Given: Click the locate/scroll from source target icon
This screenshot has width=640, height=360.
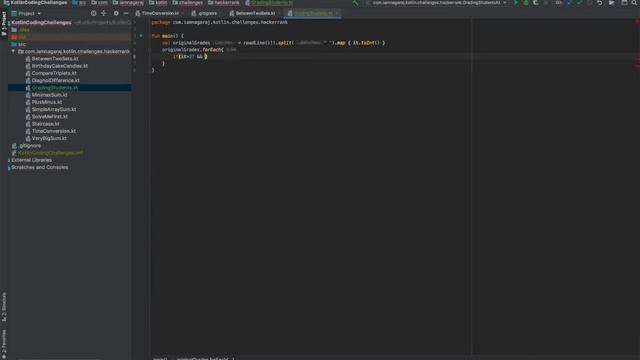Looking at the screenshot, I should tap(93, 13).
